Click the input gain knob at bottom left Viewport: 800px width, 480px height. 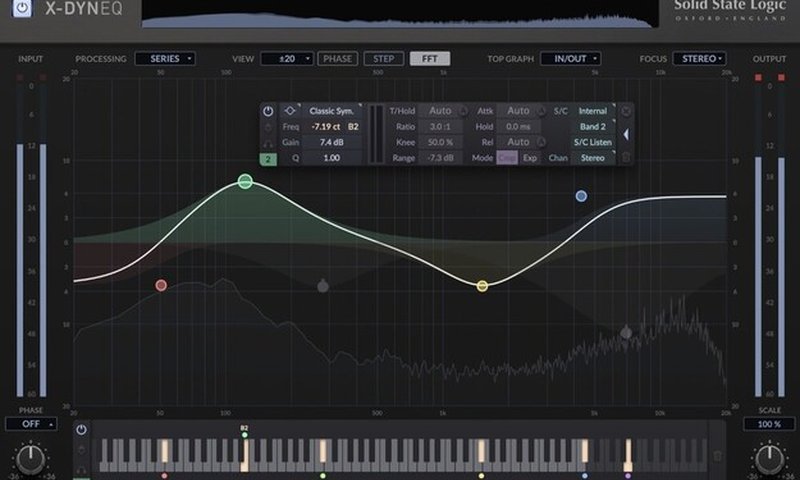click(x=32, y=458)
